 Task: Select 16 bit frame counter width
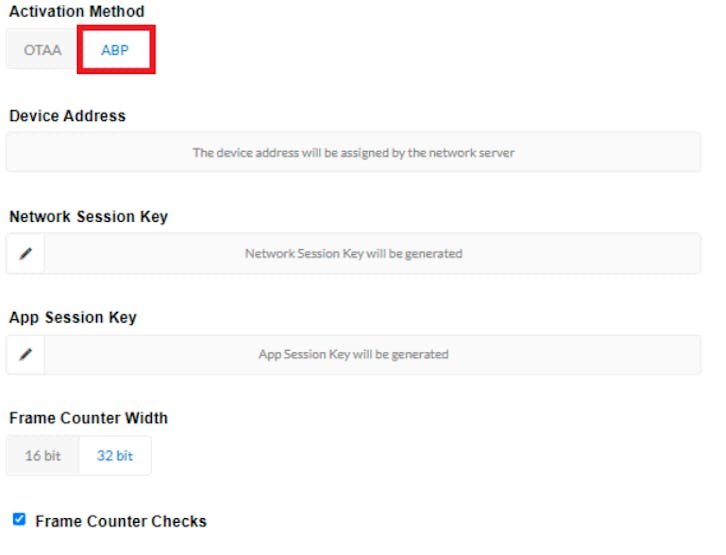[x=43, y=456]
